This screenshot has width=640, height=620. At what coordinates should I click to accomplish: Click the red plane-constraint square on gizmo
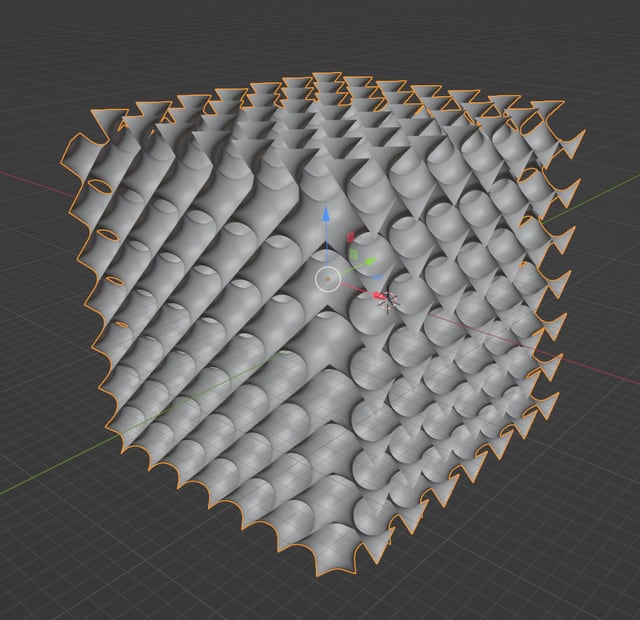pos(351,237)
